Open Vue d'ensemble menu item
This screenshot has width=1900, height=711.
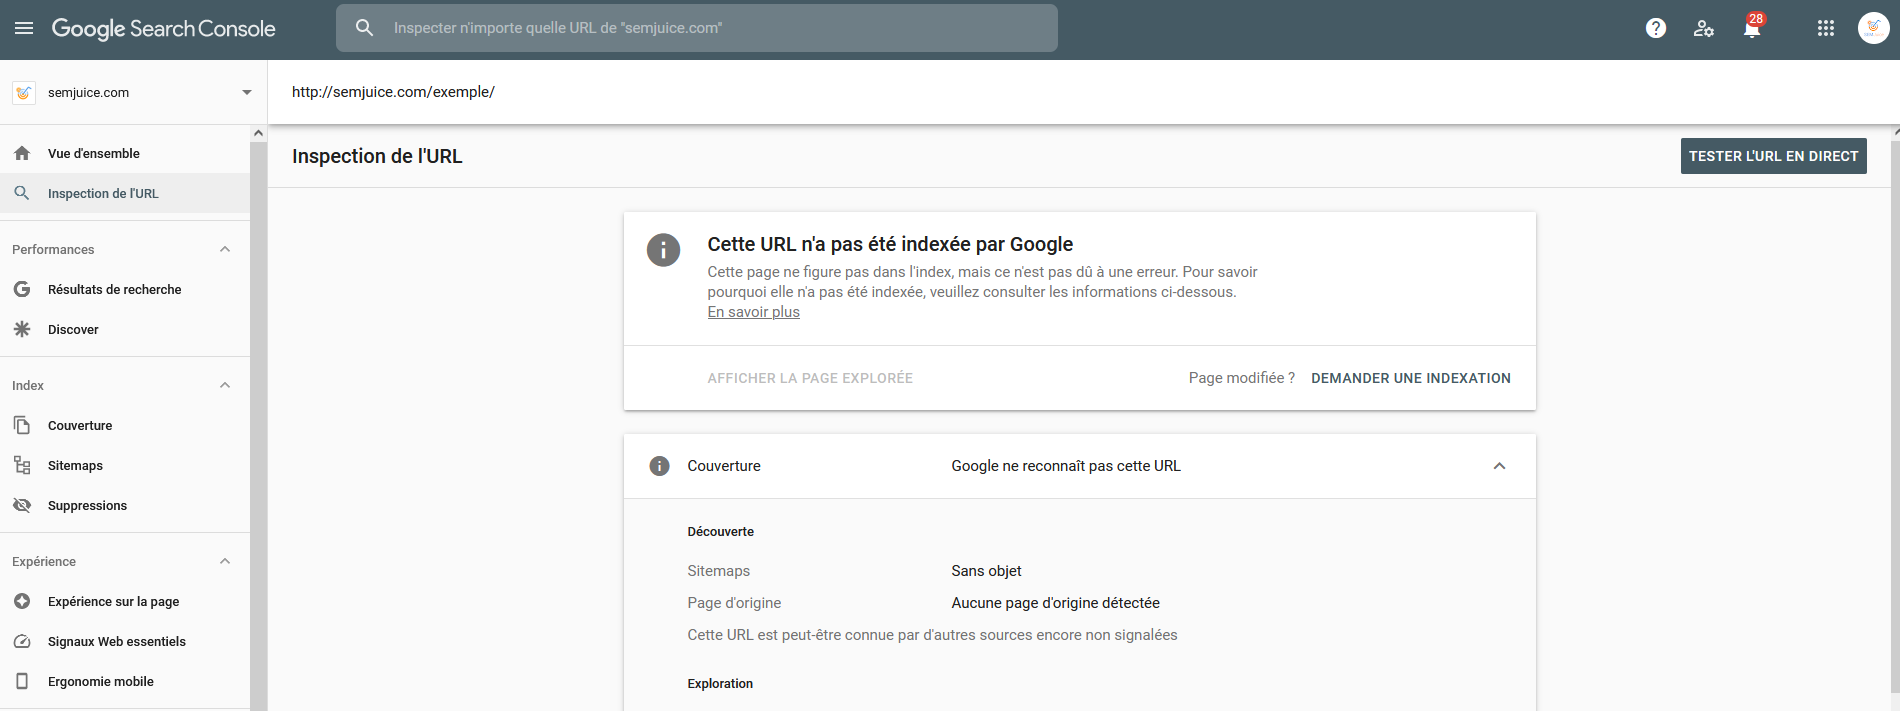[x=125, y=153]
